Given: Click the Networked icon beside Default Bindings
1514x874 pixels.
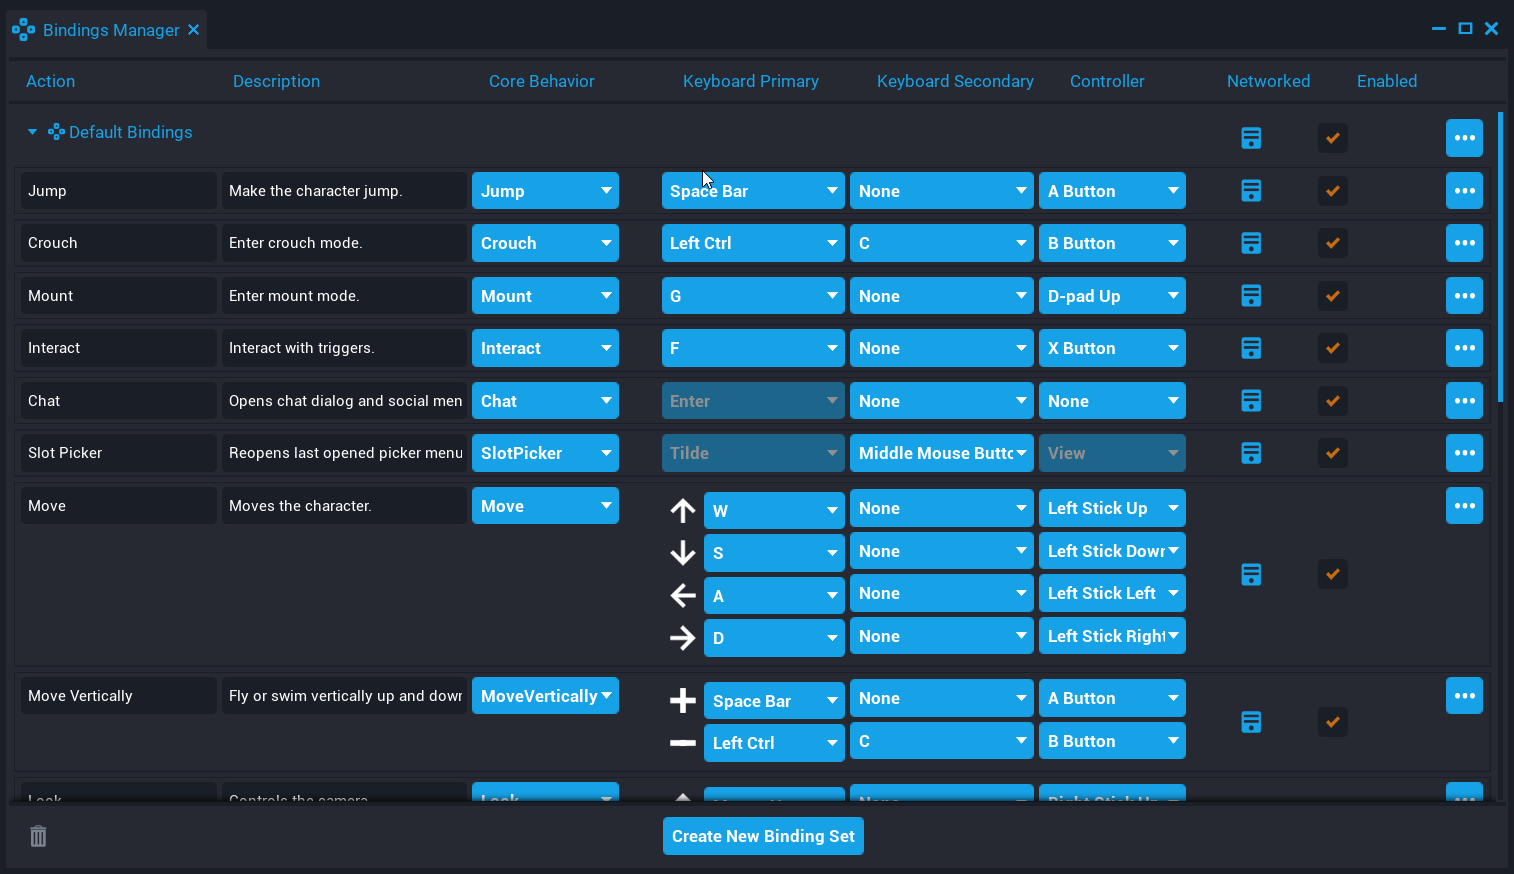Looking at the screenshot, I should (x=1251, y=138).
